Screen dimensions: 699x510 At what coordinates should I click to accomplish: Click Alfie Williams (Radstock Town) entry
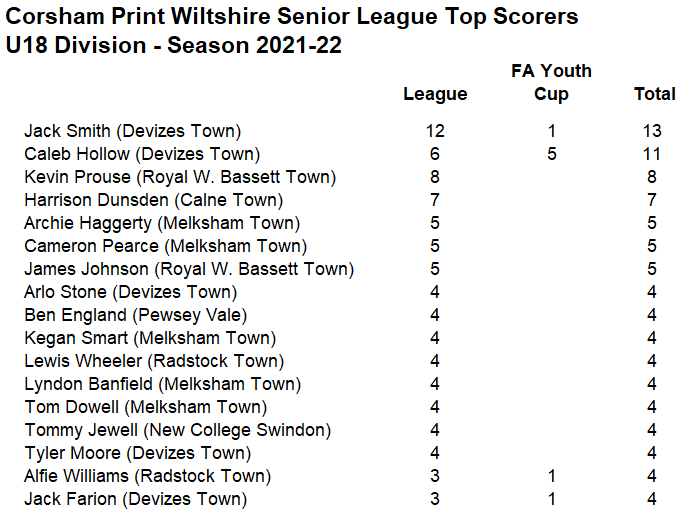[x=148, y=476]
